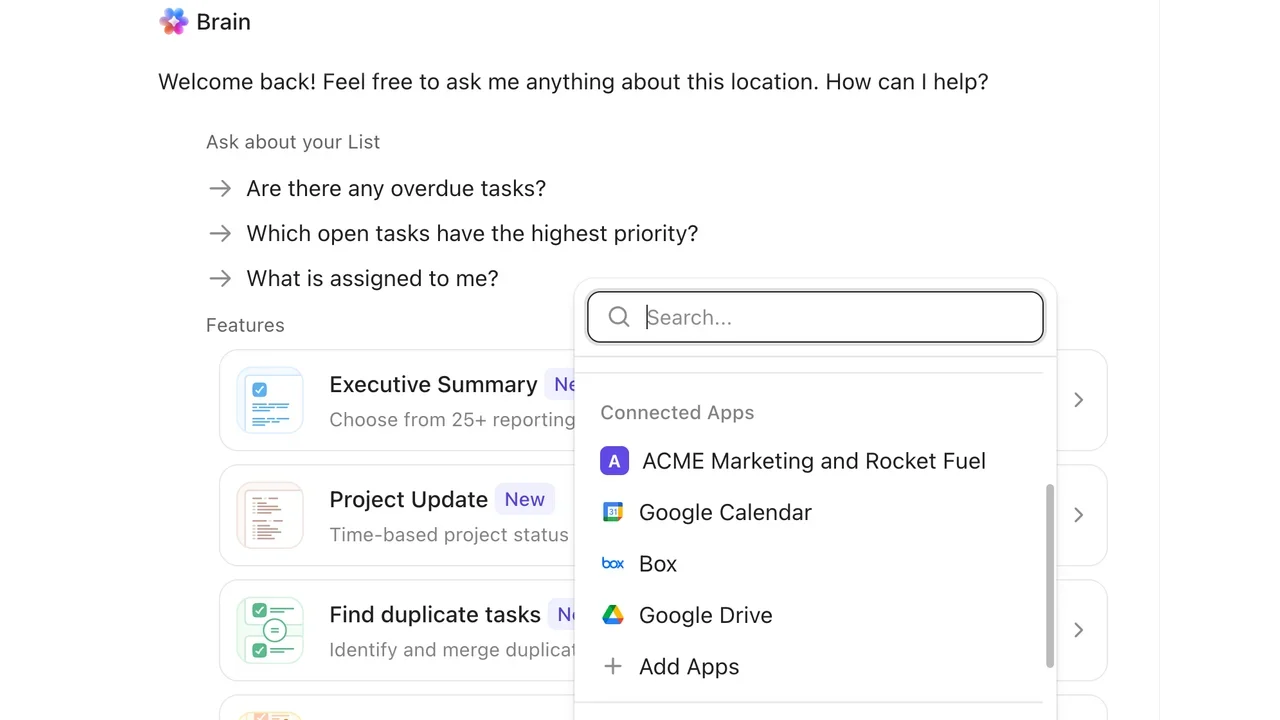This screenshot has height=720, width=1280.
Task: Expand Find duplicate tasks chevron arrow
Action: 1078,630
